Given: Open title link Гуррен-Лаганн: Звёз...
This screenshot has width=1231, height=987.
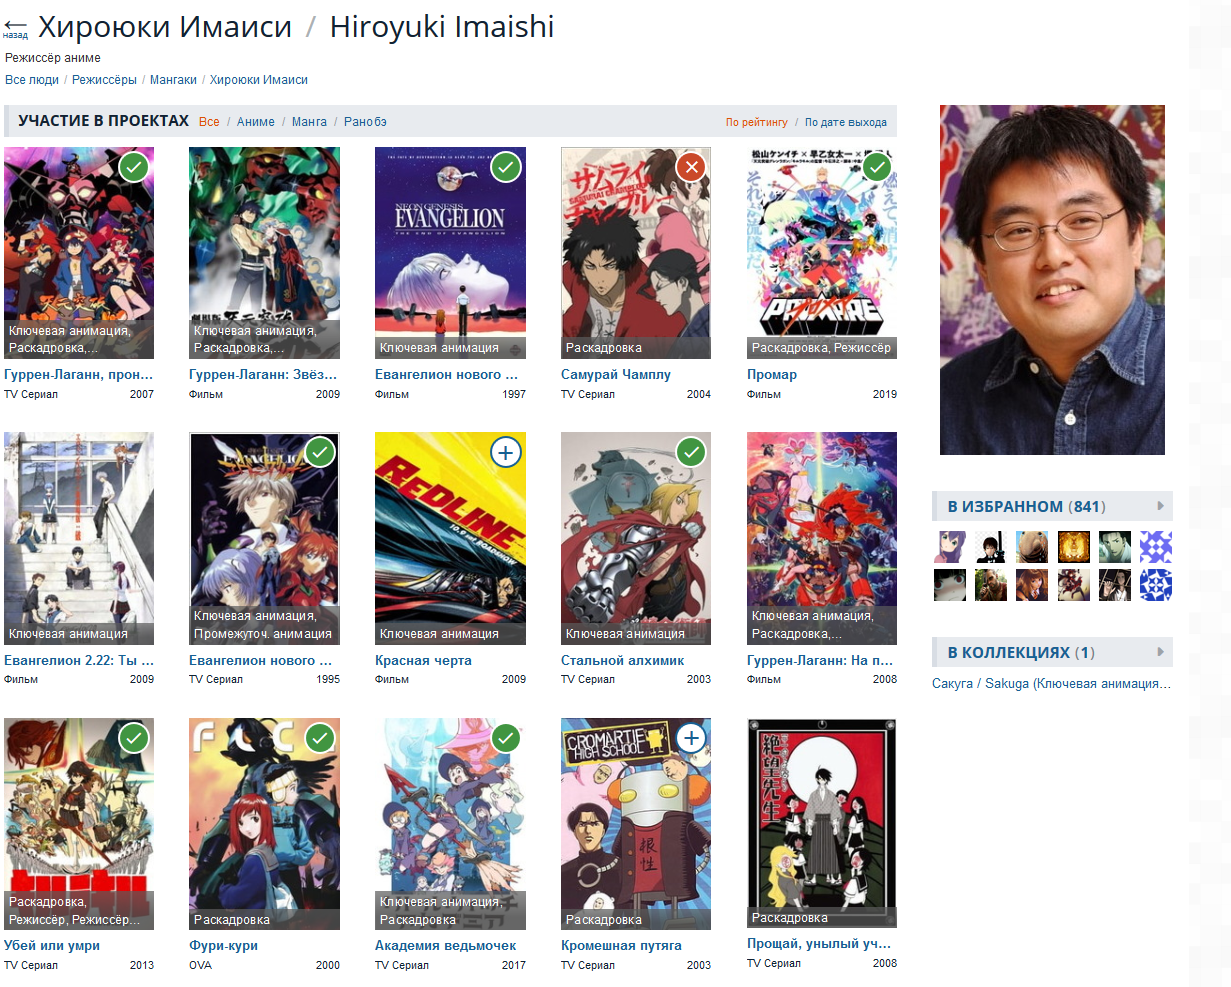Looking at the screenshot, I should point(264,375).
